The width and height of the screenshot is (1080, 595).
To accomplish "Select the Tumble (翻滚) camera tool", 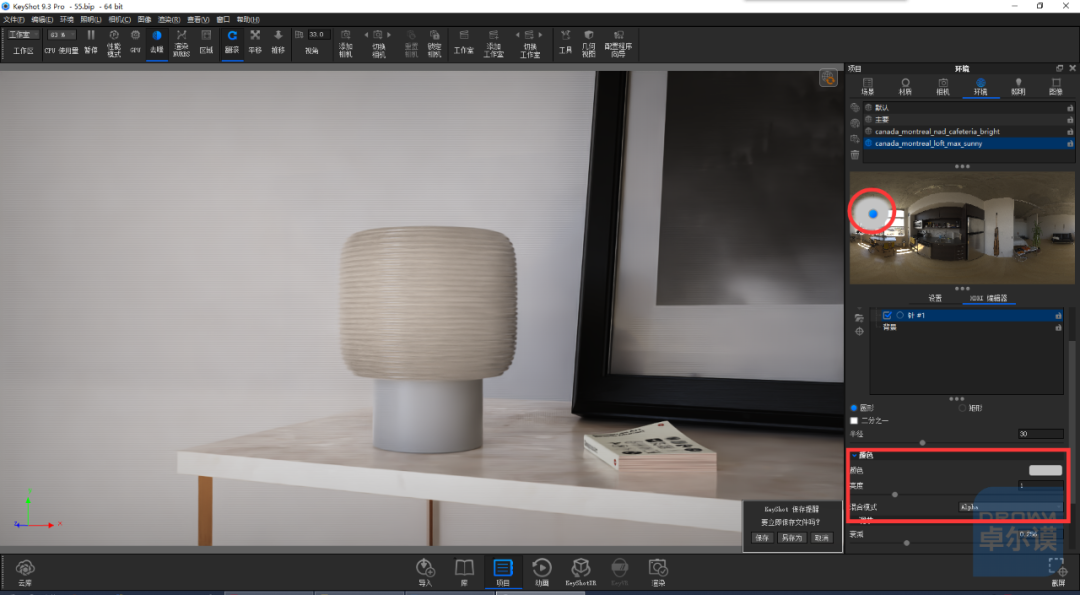I will (x=232, y=36).
